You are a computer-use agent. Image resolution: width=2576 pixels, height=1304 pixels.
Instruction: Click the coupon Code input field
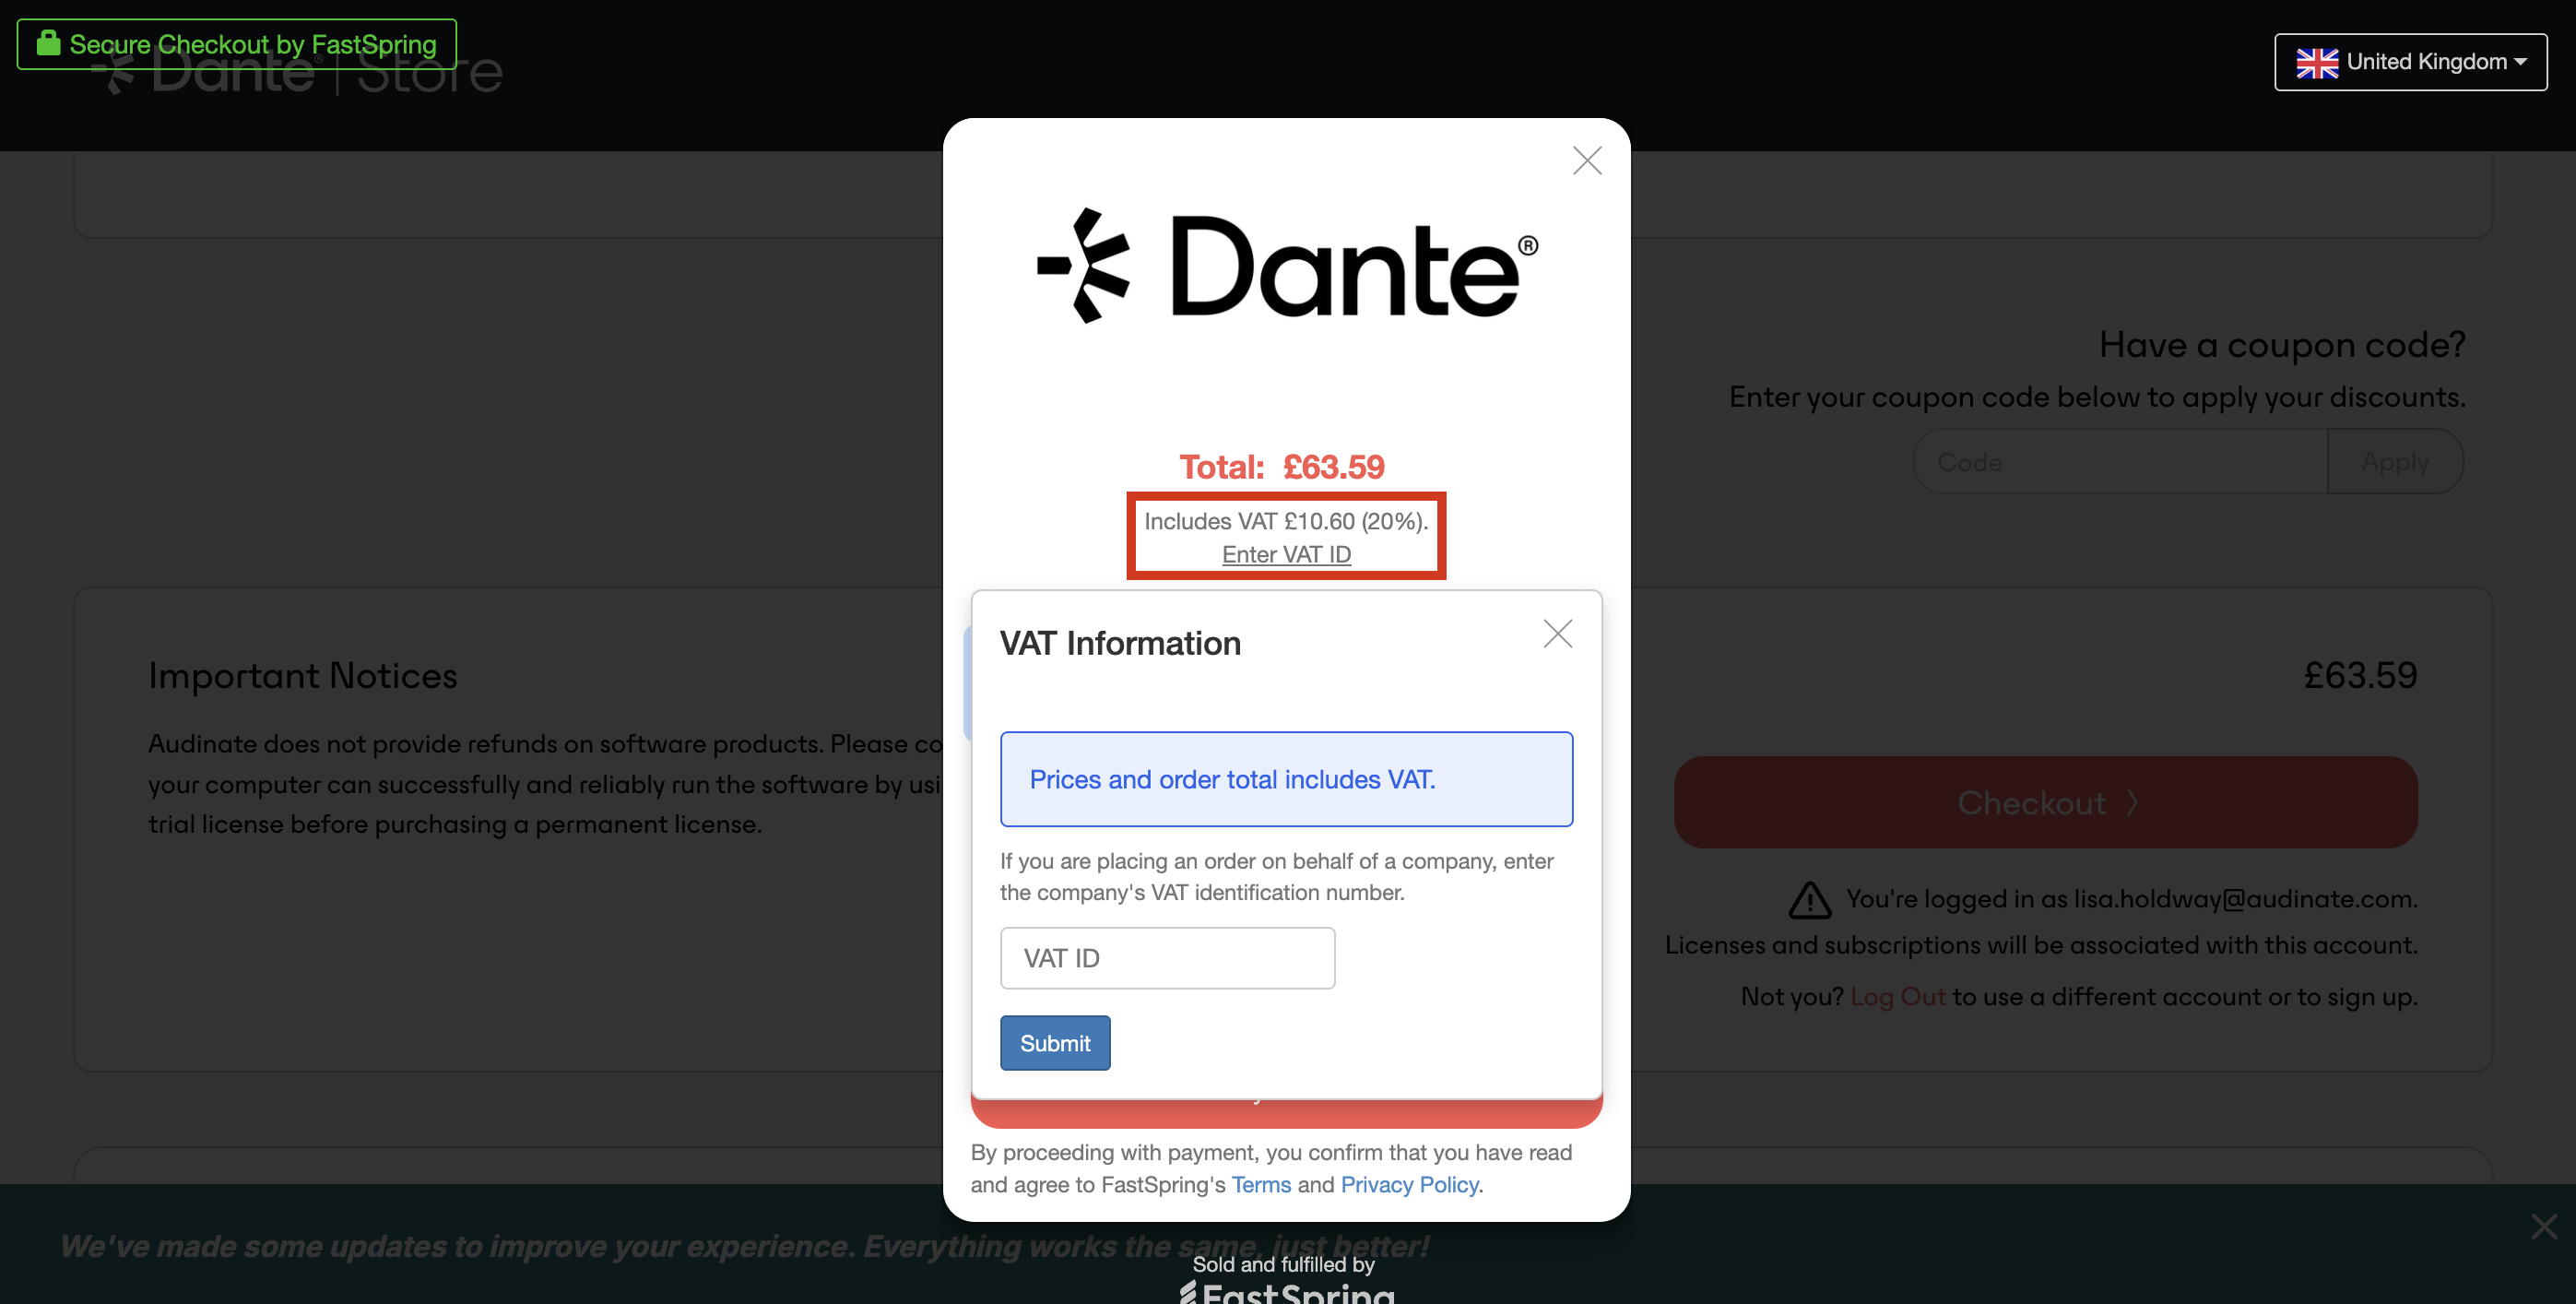pos(2120,462)
